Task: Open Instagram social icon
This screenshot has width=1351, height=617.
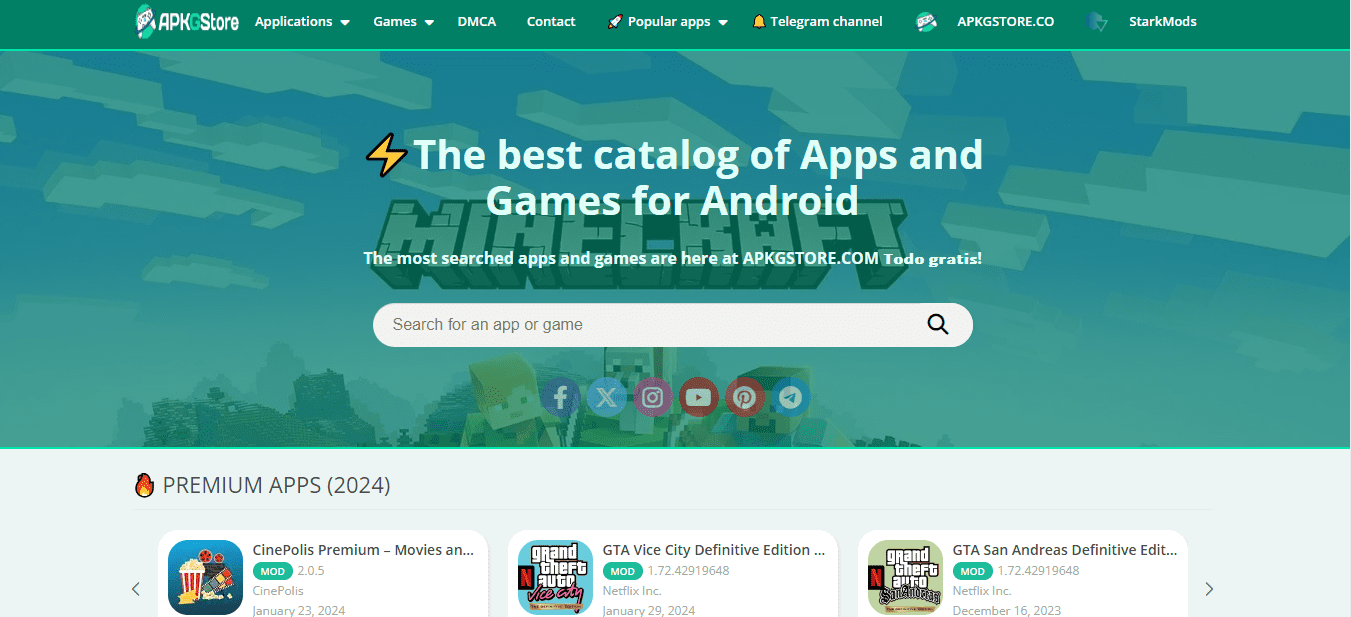Action: click(653, 398)
